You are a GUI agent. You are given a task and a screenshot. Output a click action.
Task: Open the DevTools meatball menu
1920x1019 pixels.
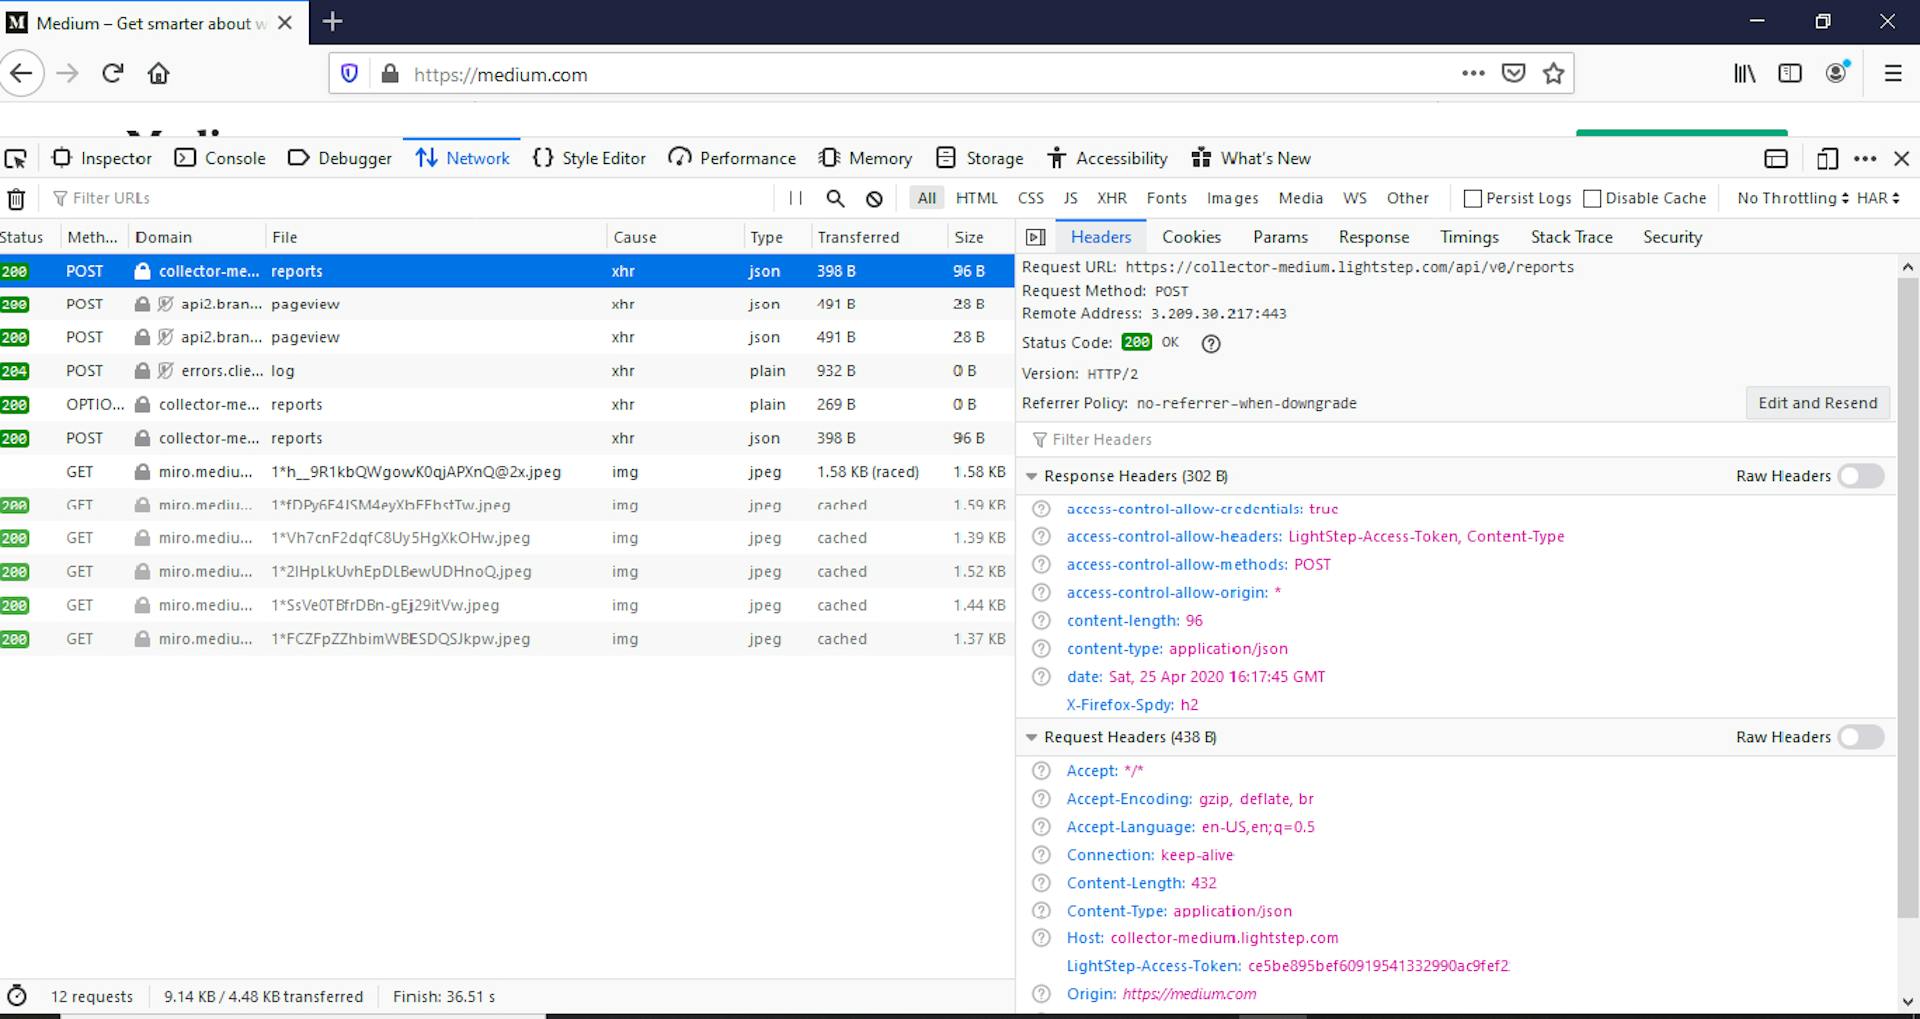click(1866, 158)
